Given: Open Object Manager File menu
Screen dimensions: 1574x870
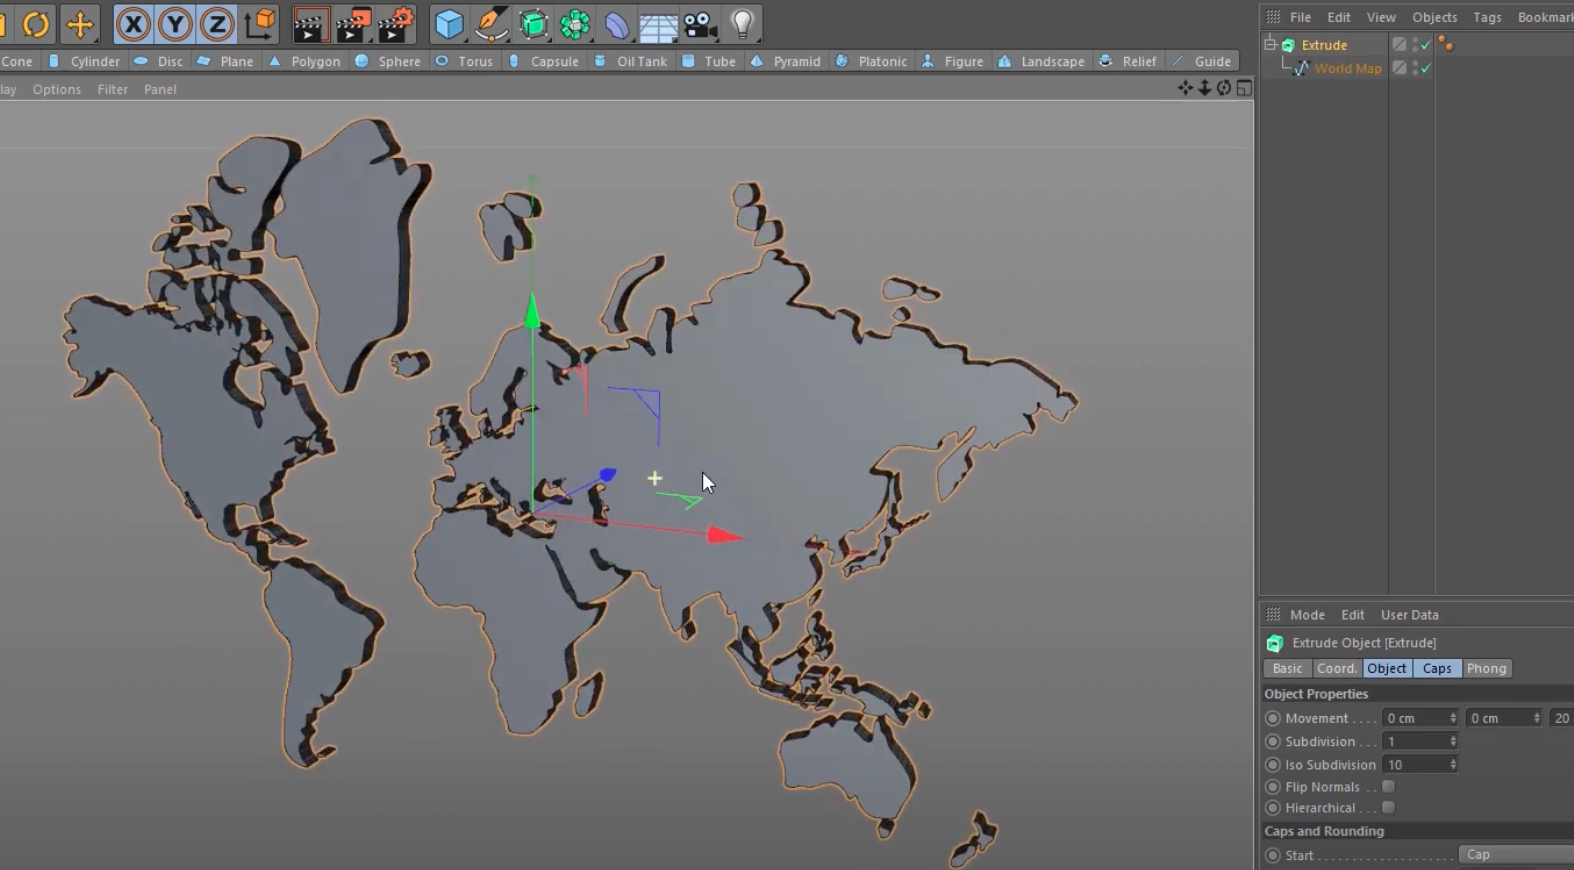Looking at the screenshot, I should (1300, 17).
